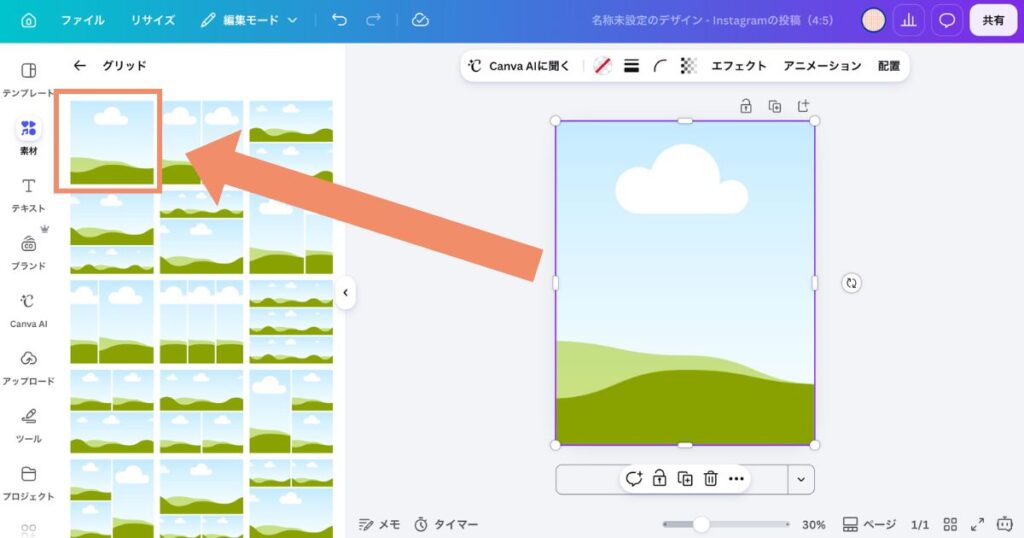Open the アップロード upload panel
This screenshot has height=538, width=1024.
(29, 367)
